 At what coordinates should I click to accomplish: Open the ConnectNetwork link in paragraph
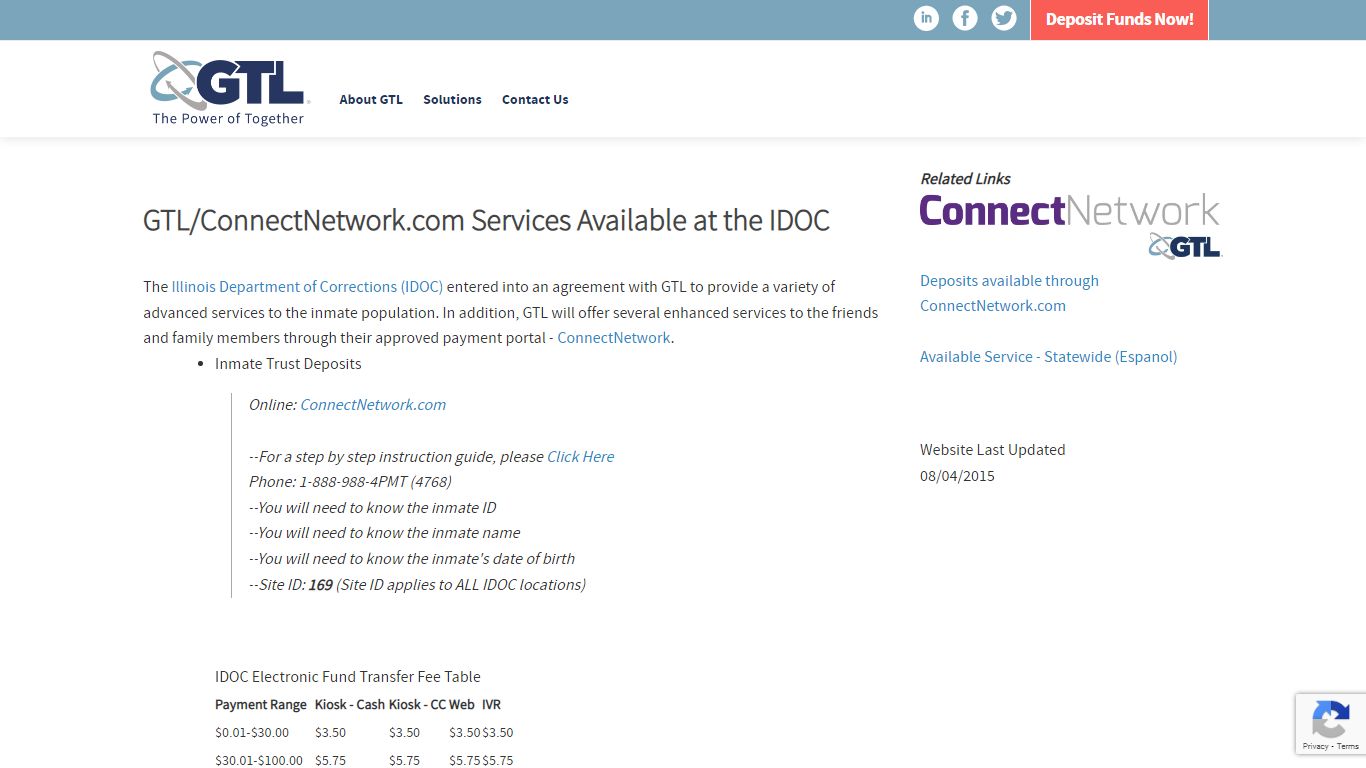click(613, 337)
